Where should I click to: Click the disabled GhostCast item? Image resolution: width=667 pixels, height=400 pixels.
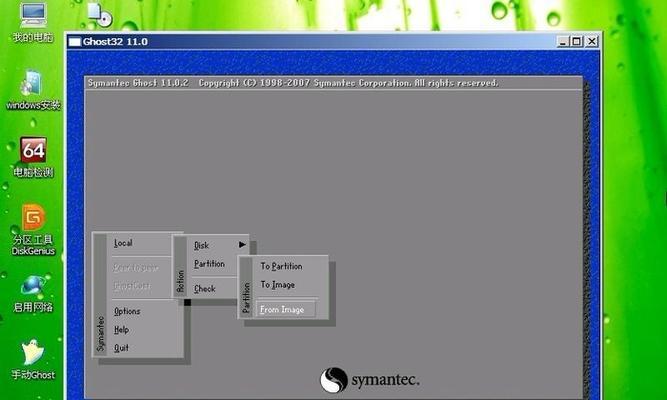pos(132,286)
